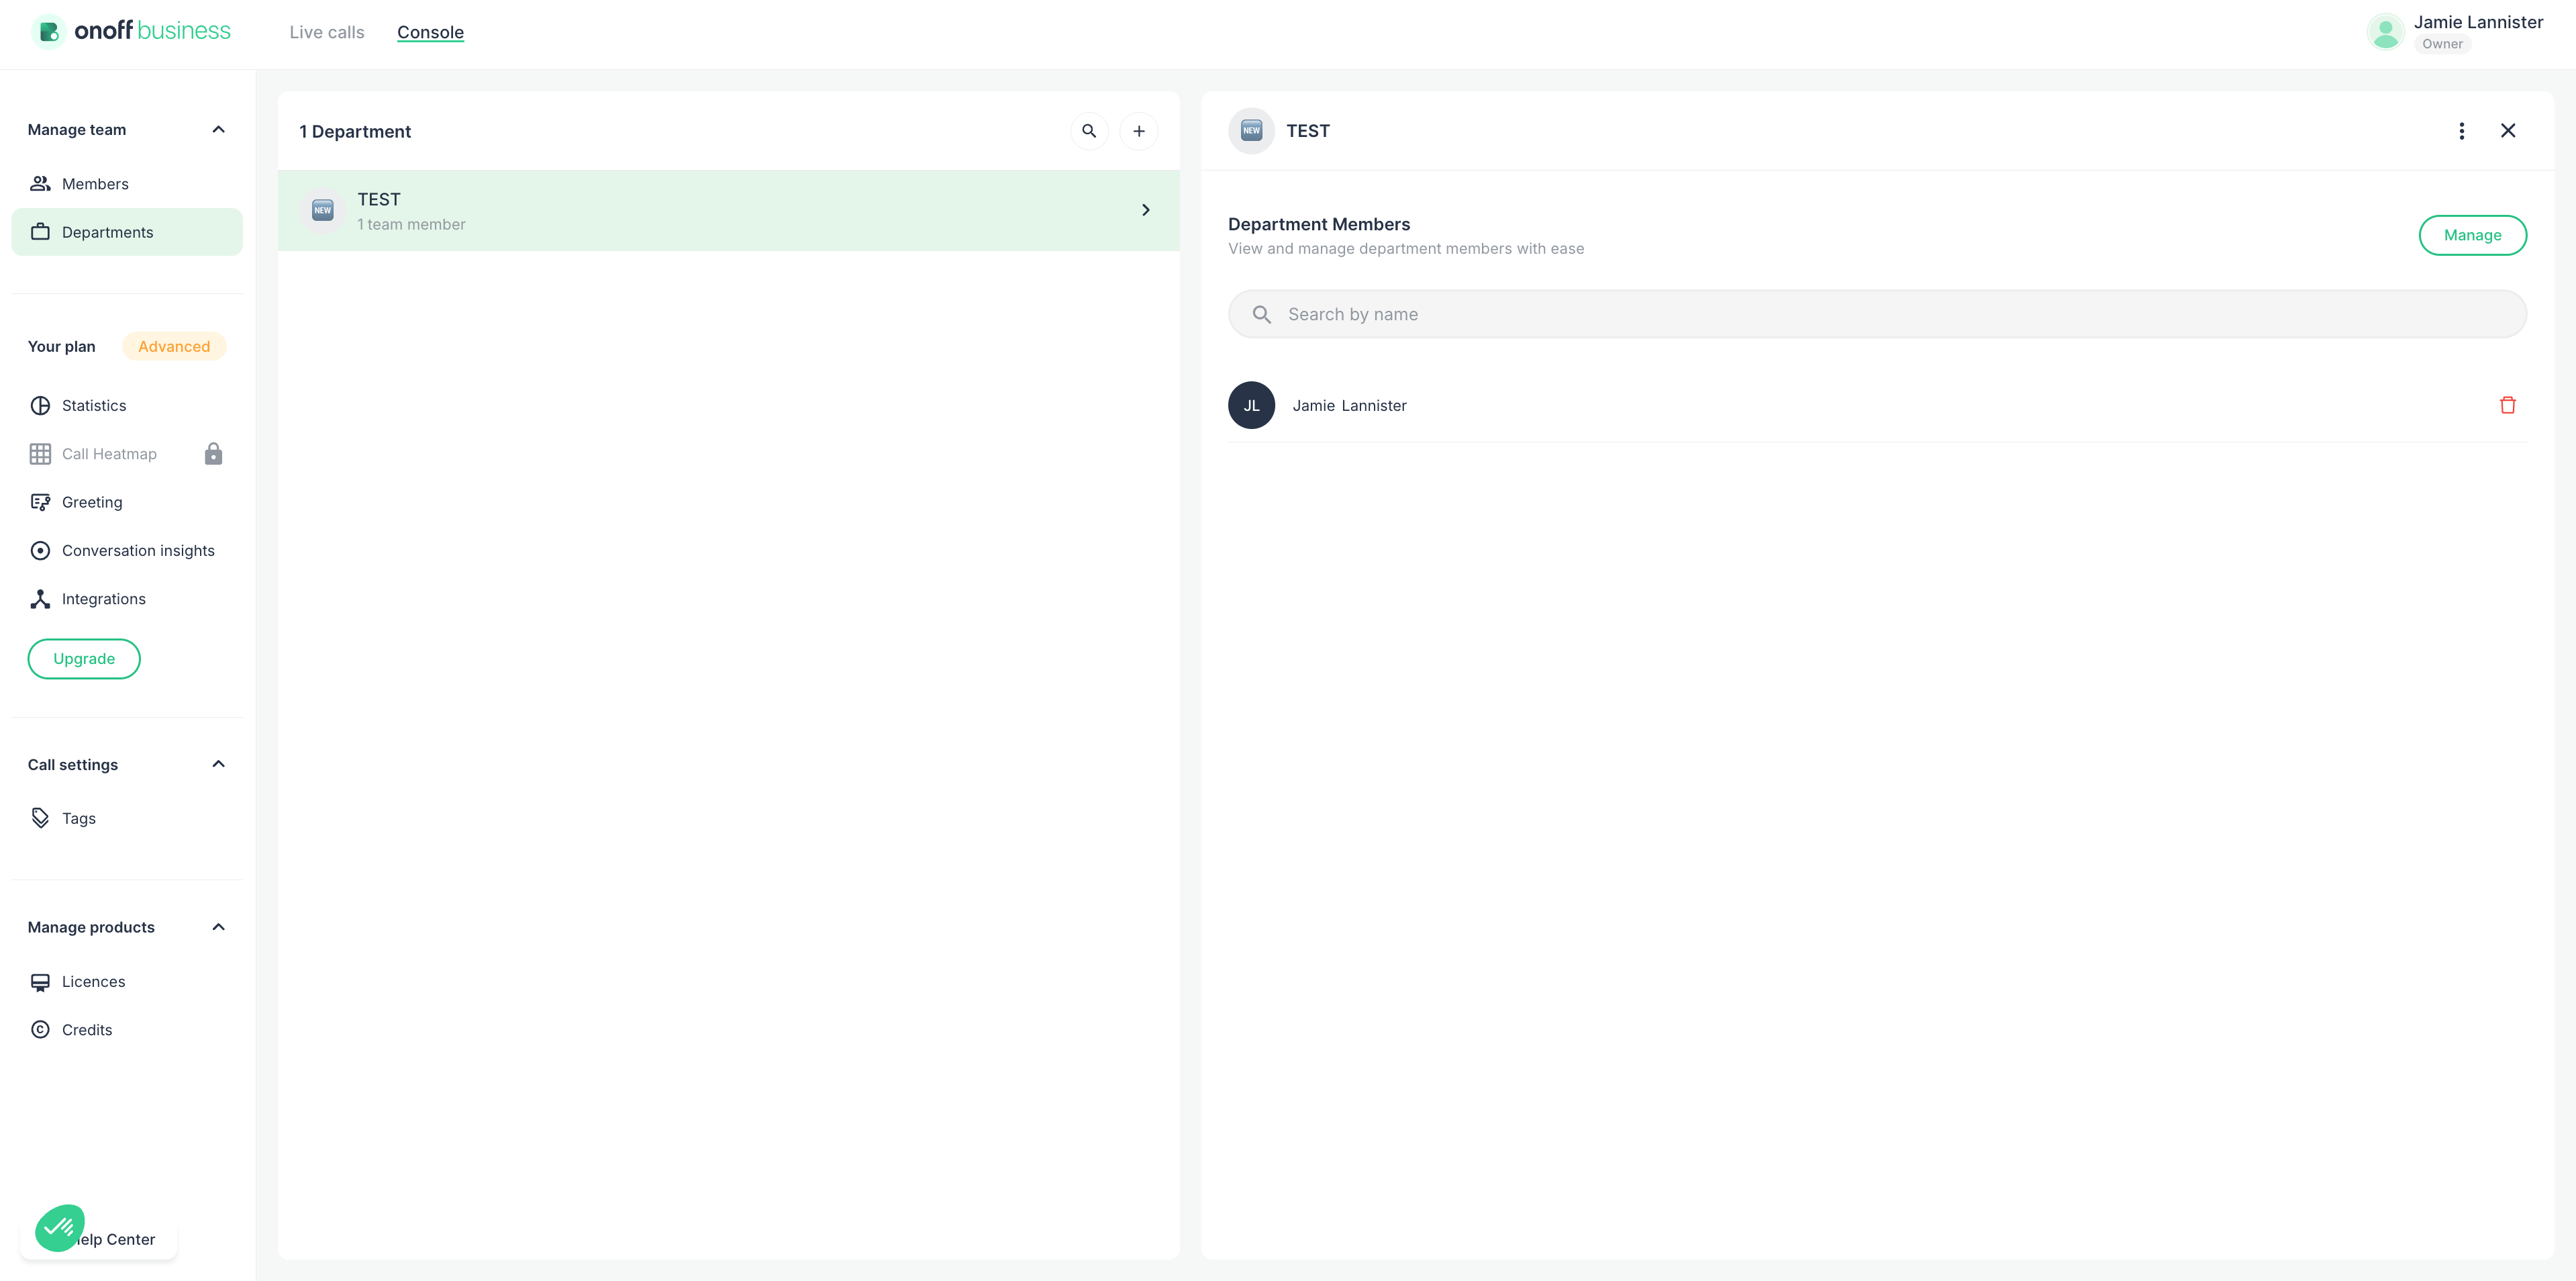
Task: Click the Greeting icon
Action: 40,502
